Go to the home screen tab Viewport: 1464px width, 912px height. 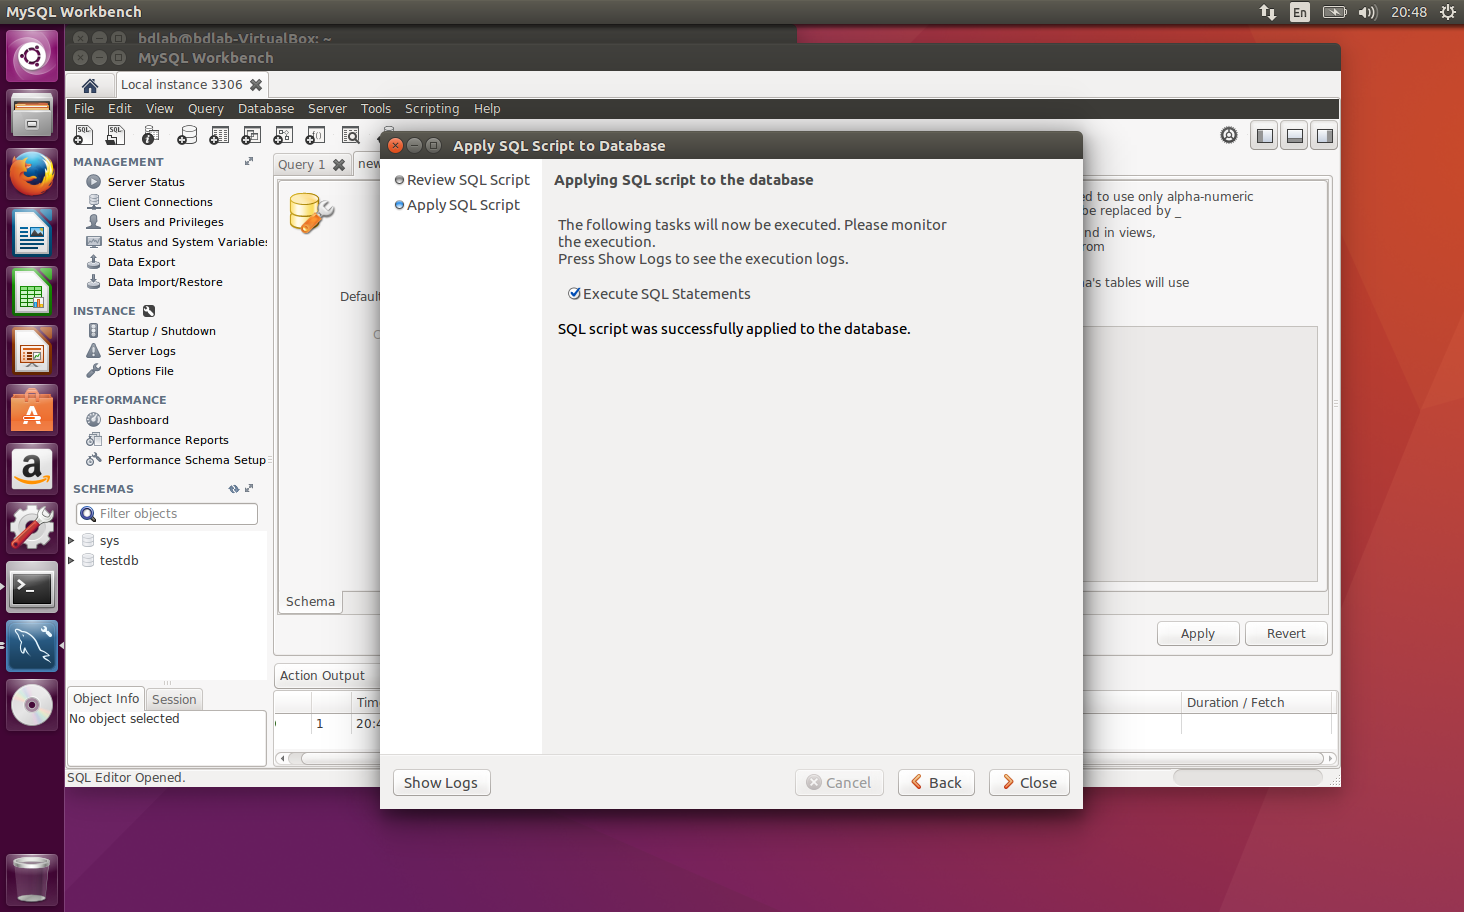(x=90, y=85)
